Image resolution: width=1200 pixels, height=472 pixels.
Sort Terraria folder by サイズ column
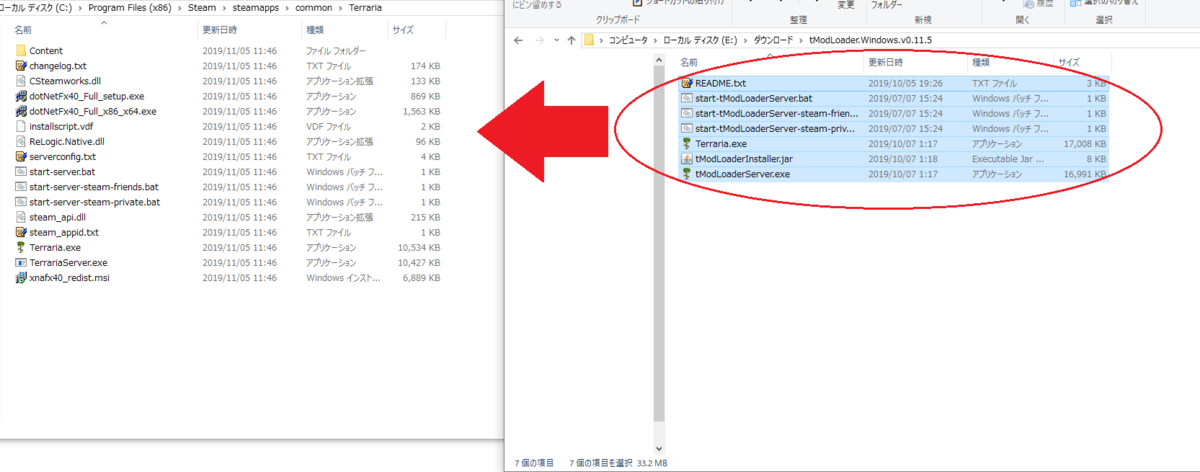pos(402,30)
